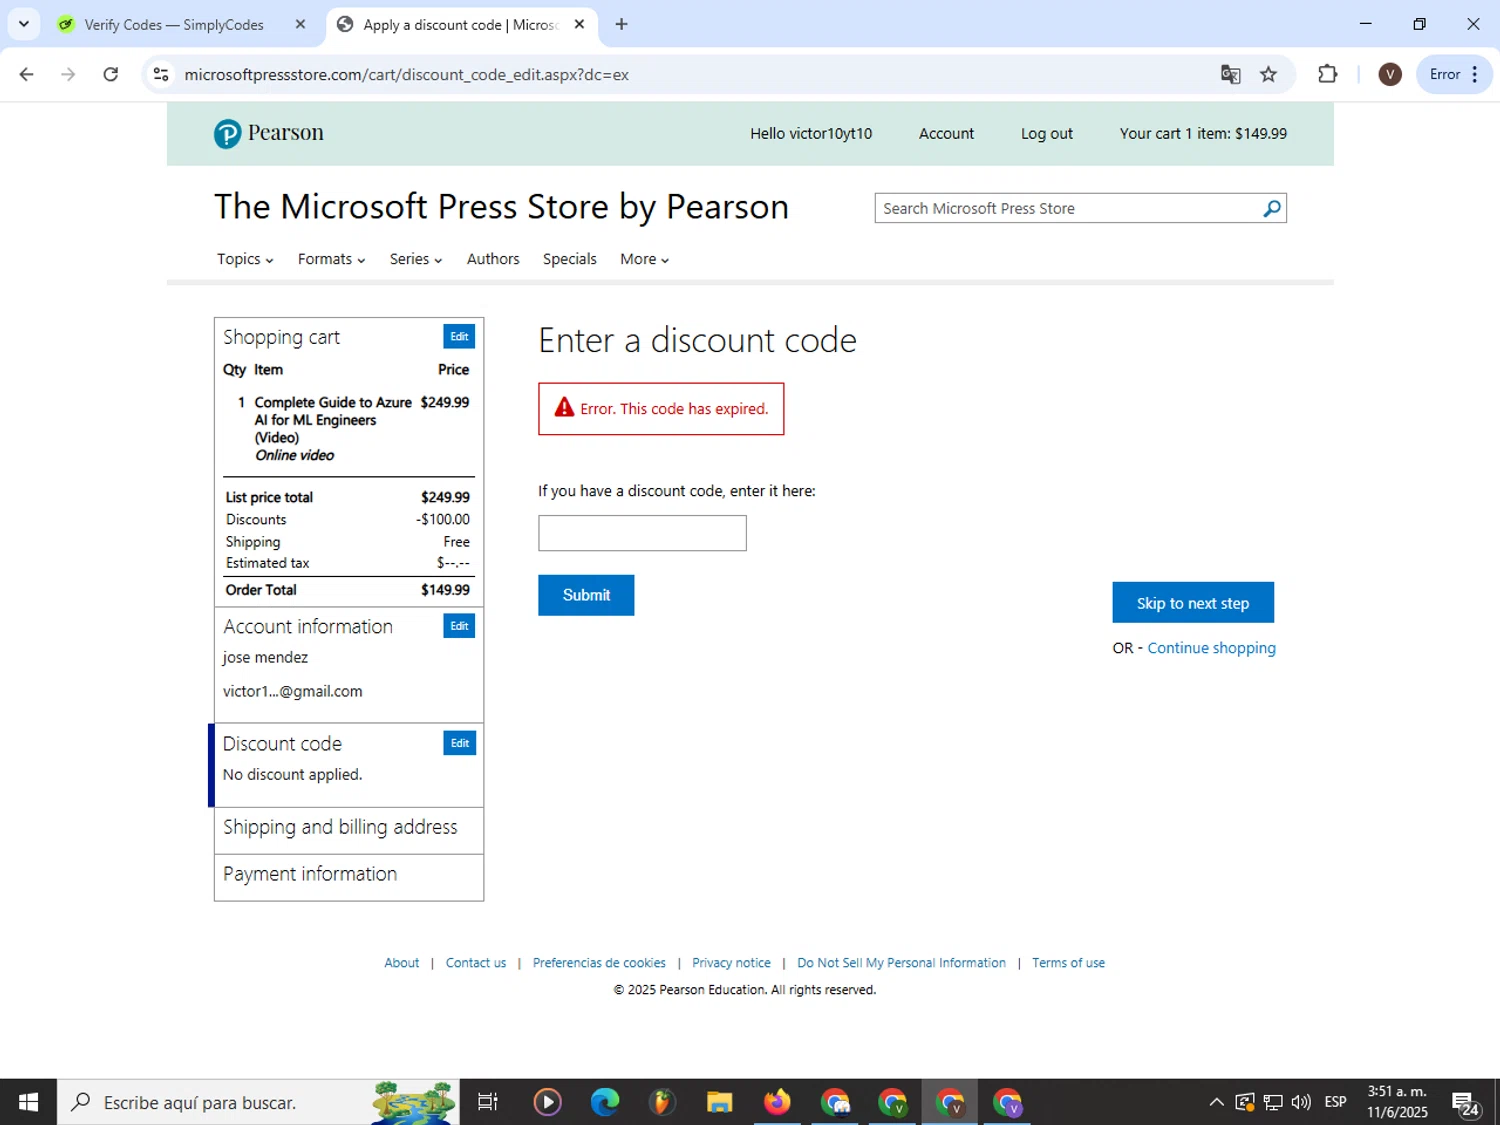This screenshot has width=1500, height=1125.
Task: Expand the Series menu
Action: [x=416, y=259]
